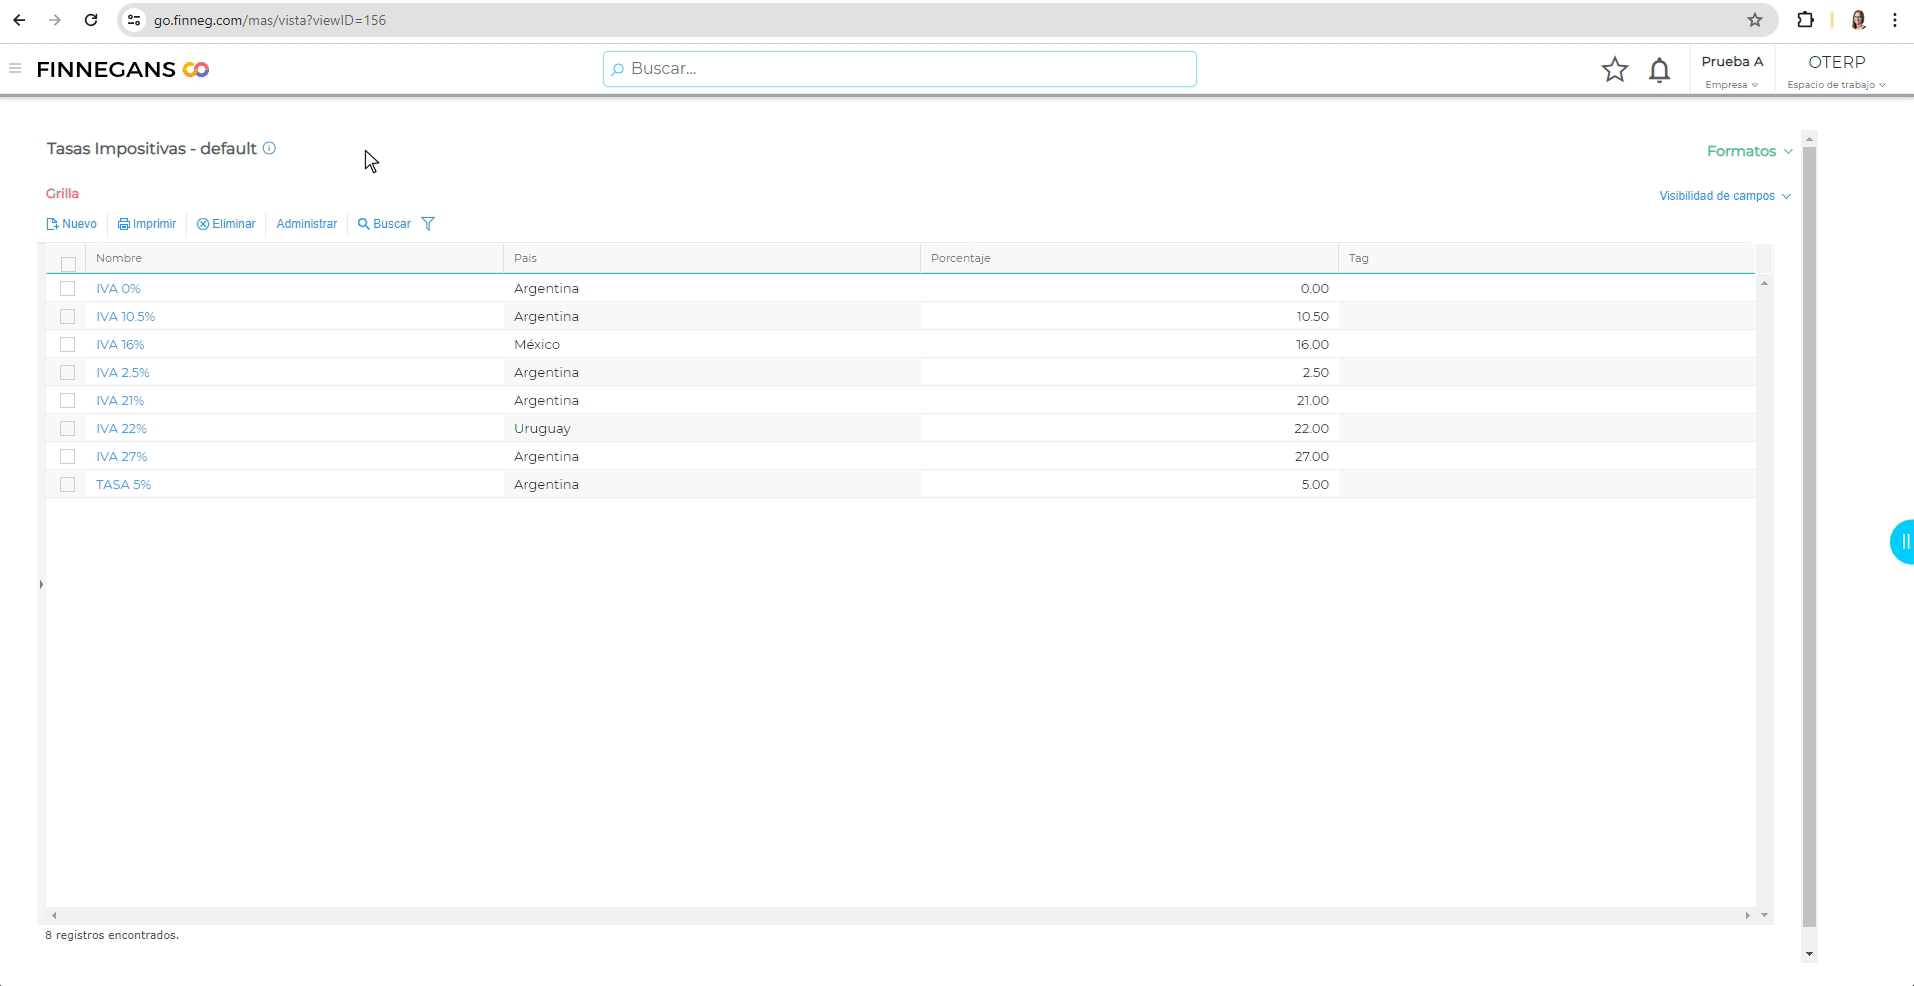Viewport: 1914px width, 986px height.
Task: Expand the Formatos dropdown
Action: [1749, 151]
